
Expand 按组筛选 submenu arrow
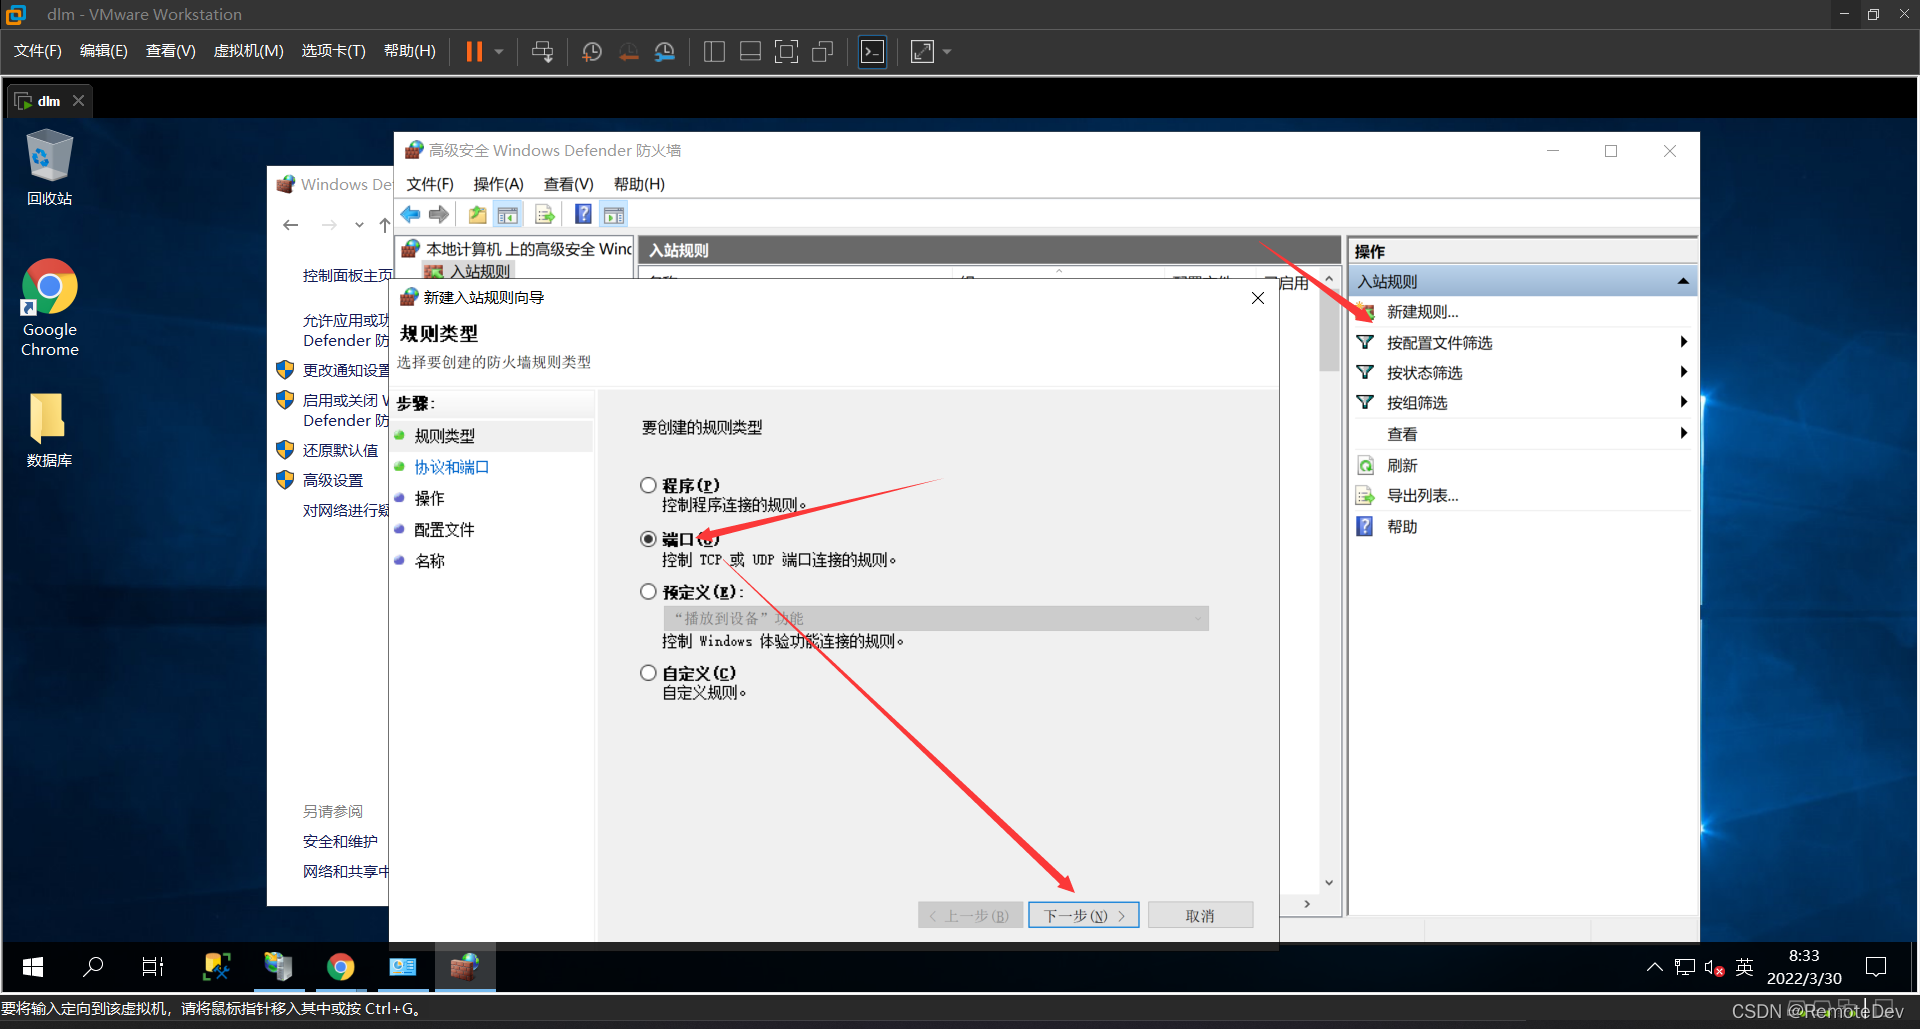[1684, 402]
